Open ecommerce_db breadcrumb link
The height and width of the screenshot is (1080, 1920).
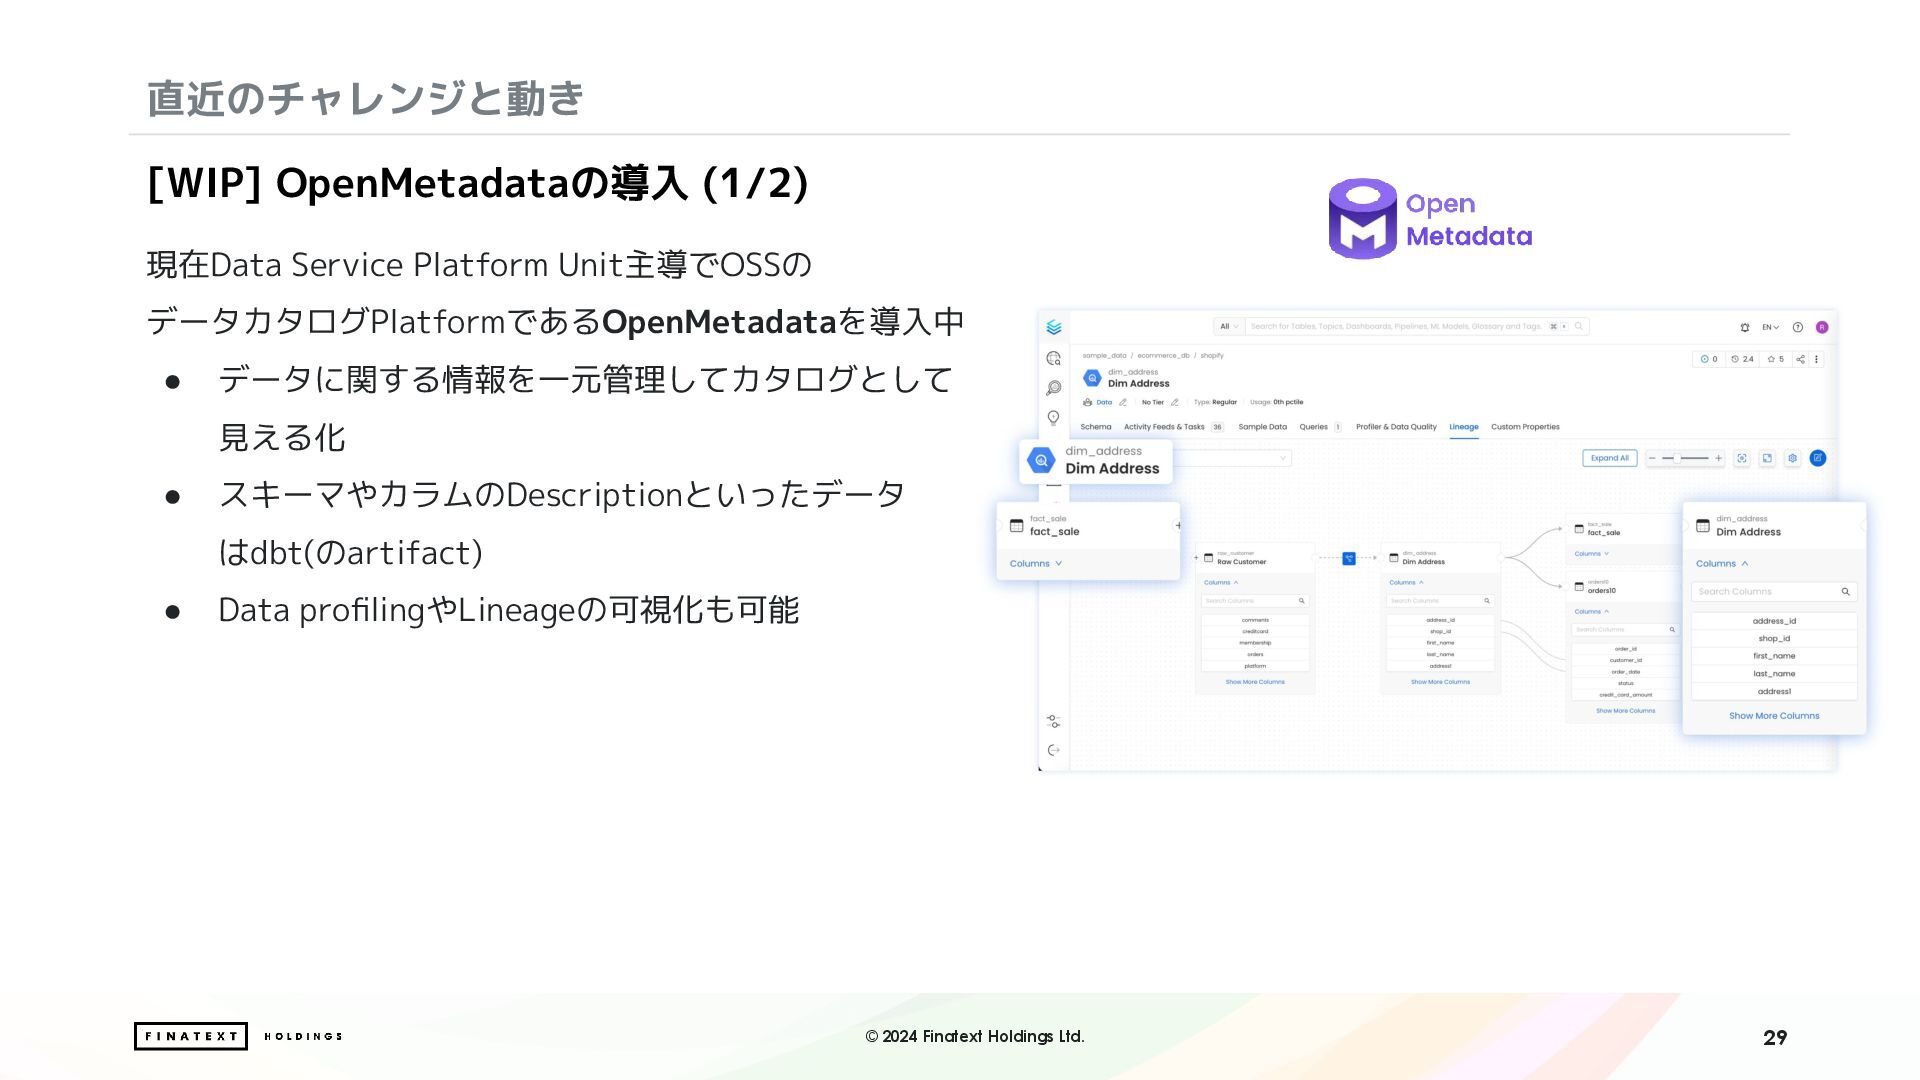click(1163, 355)
